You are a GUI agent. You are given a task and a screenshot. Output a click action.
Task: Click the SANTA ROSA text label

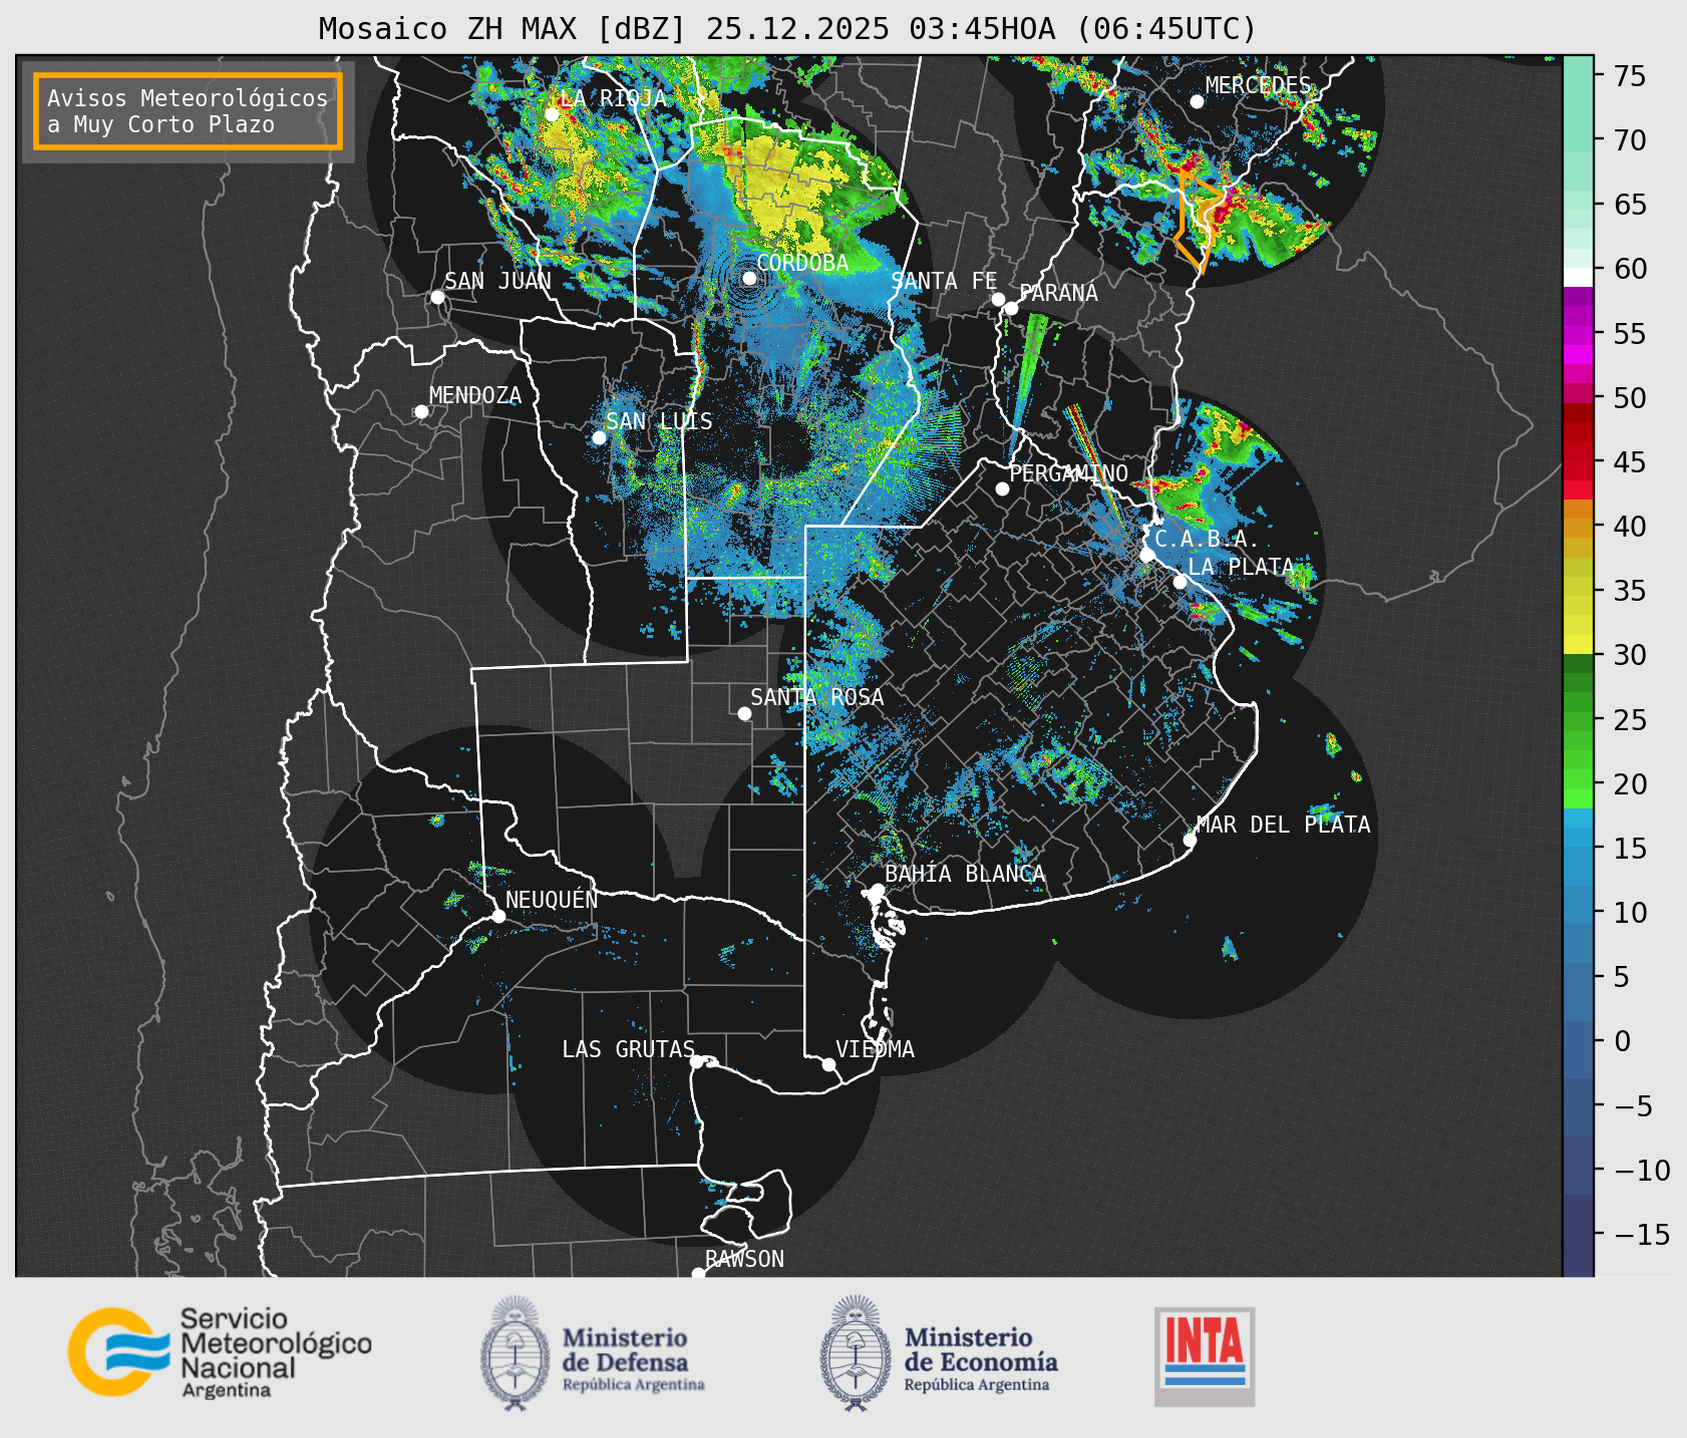(x=817, y=697)
